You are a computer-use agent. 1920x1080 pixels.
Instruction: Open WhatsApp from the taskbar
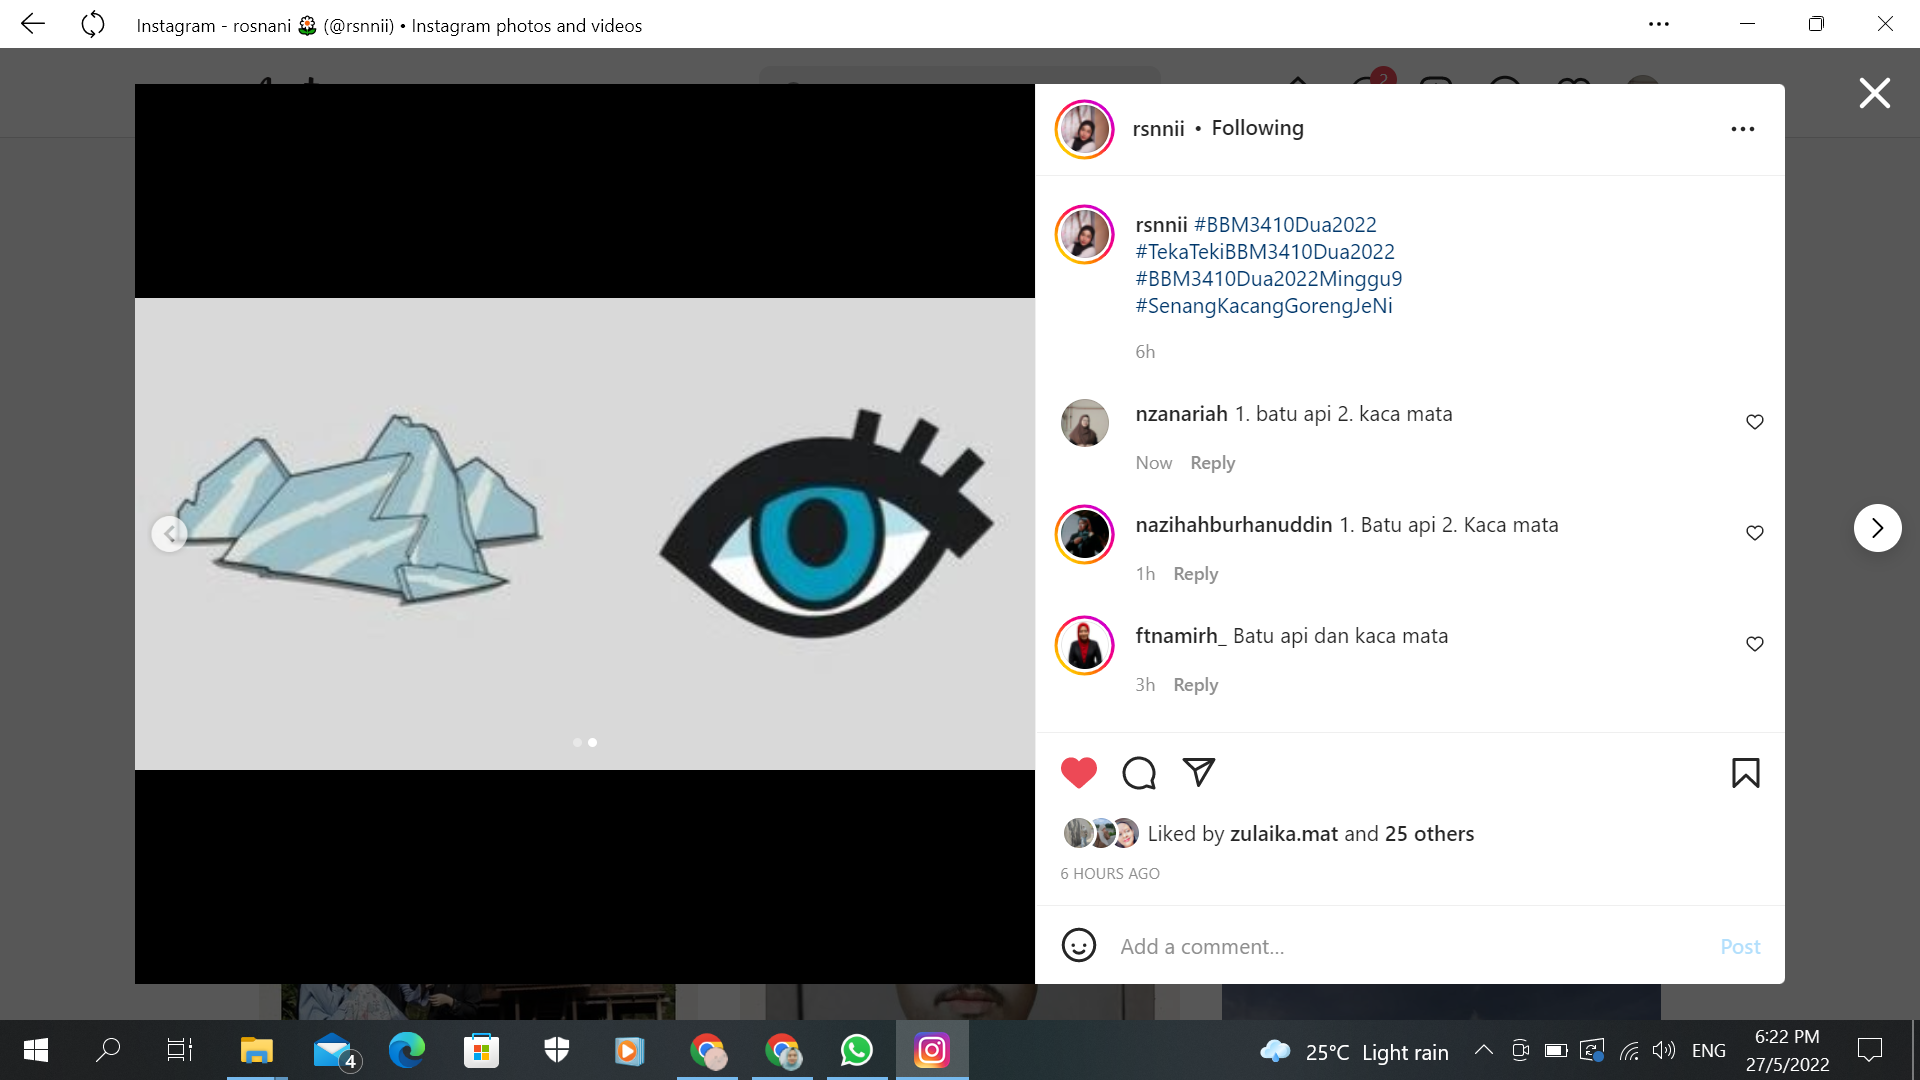point(856,1051)
